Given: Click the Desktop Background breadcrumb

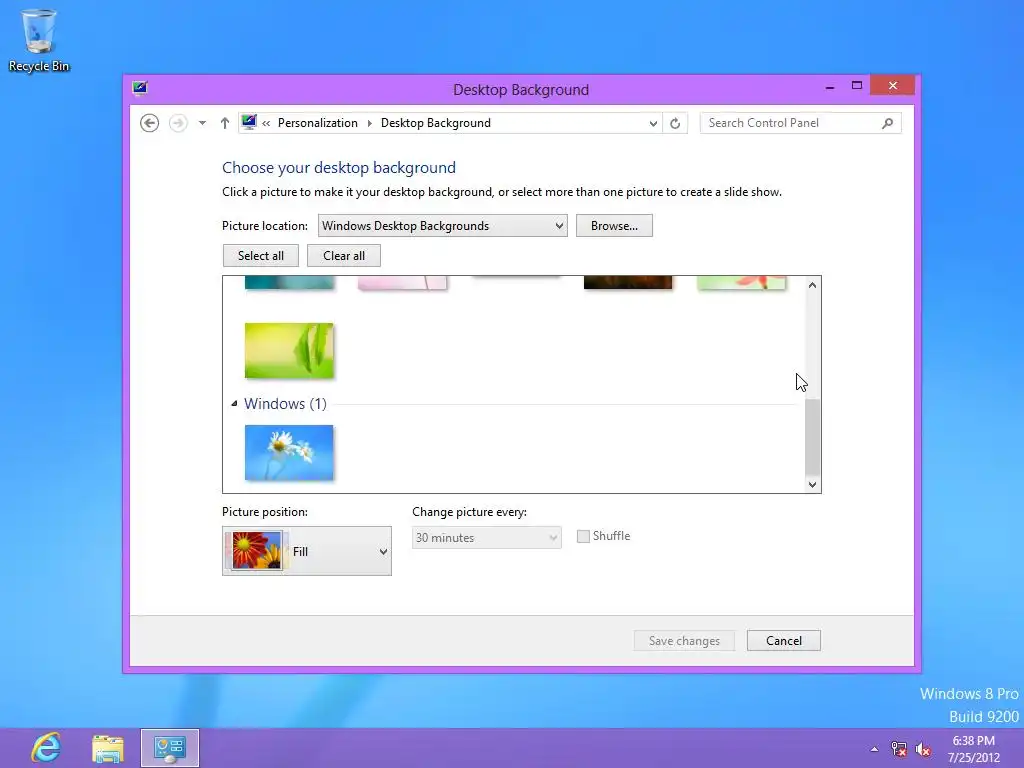Looking at the screenshot, I should 436,123.
